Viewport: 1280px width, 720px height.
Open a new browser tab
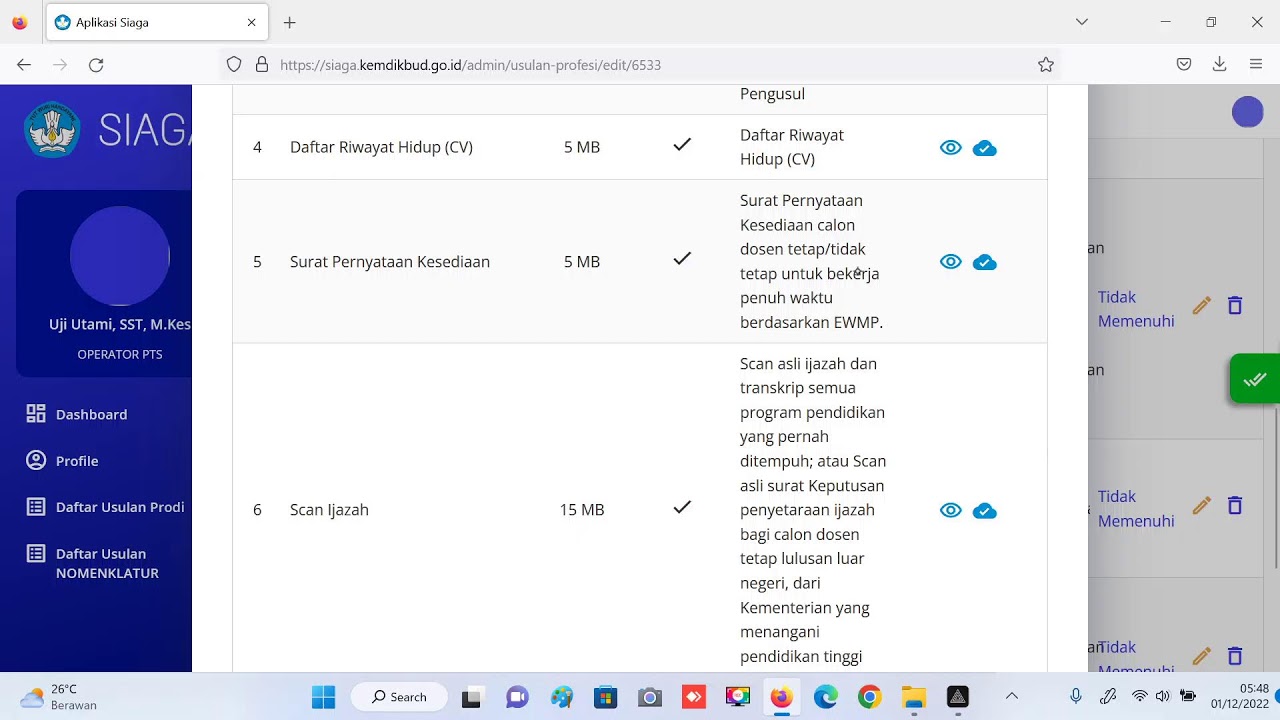[x=289, y=22]
